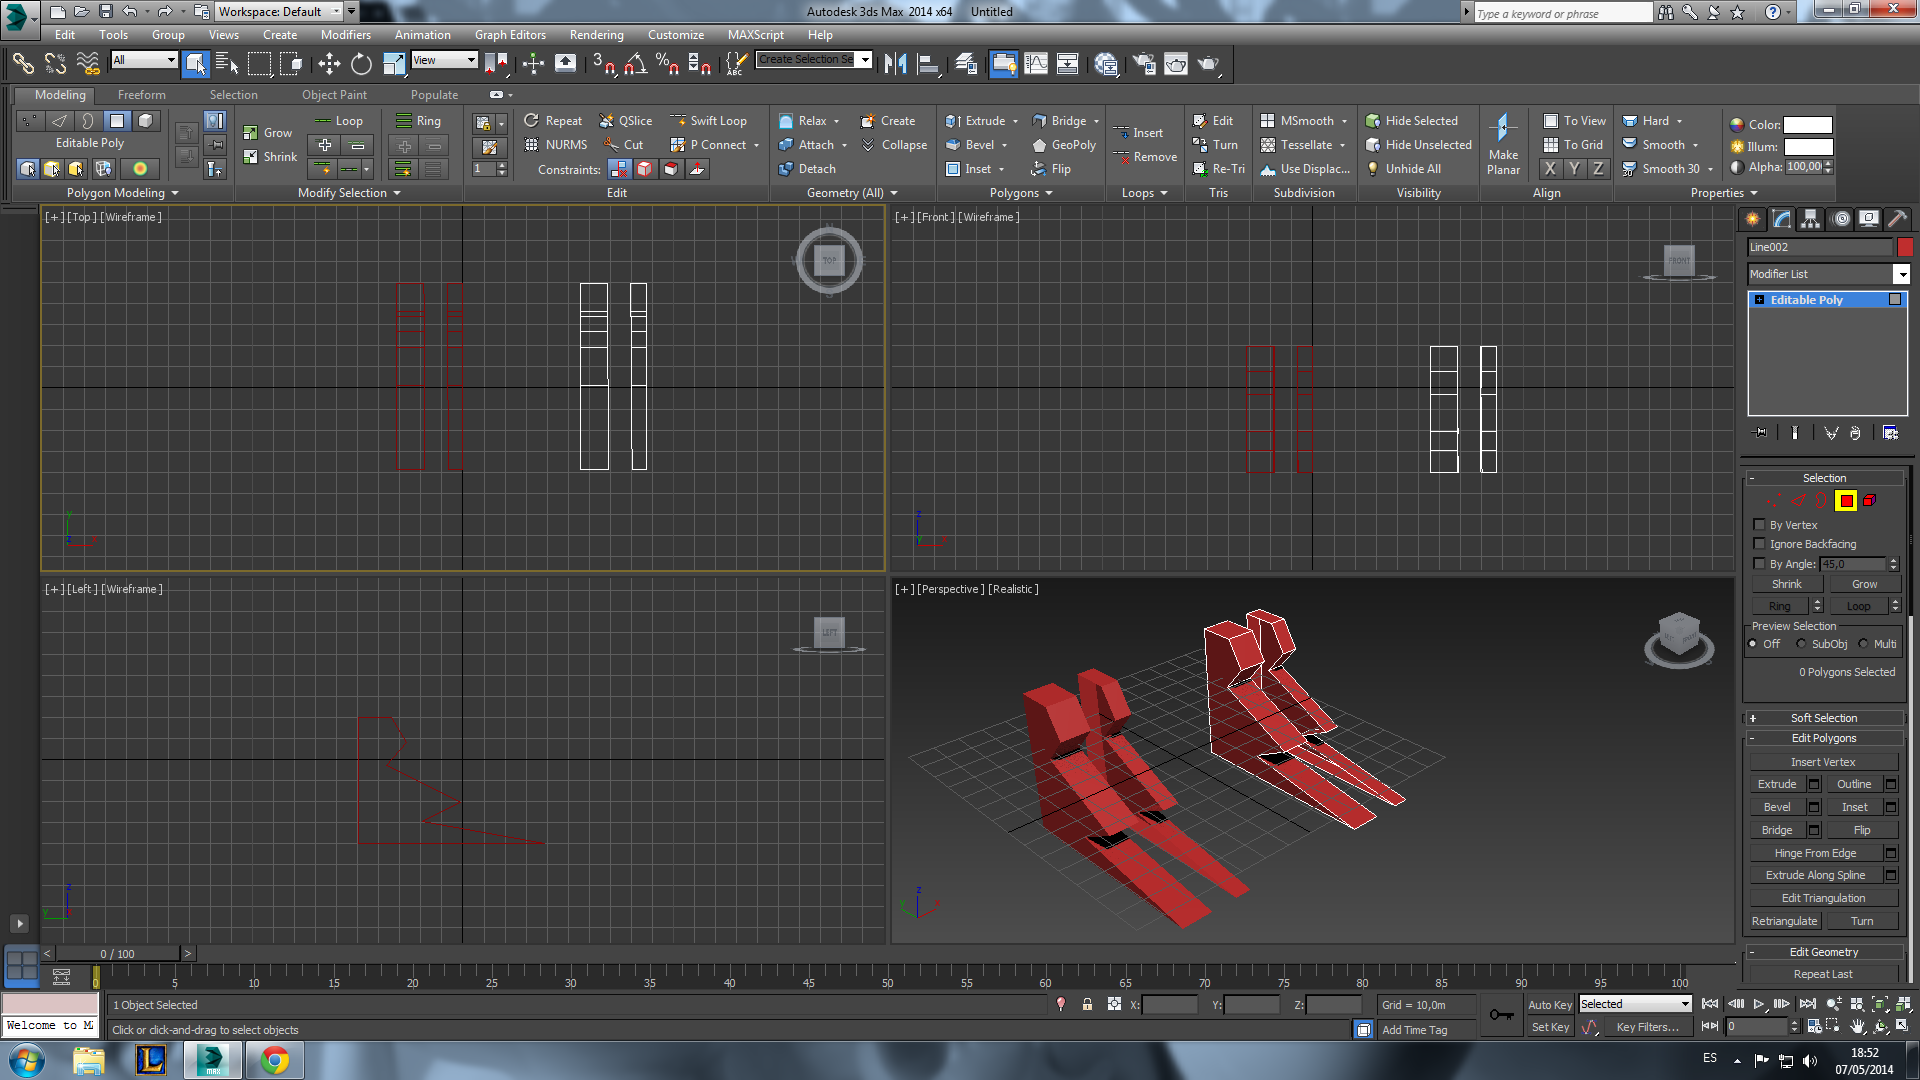1920x1080 pixels.
Task: Enable the By Vertex checkbox
Action: pos(1760,525)
